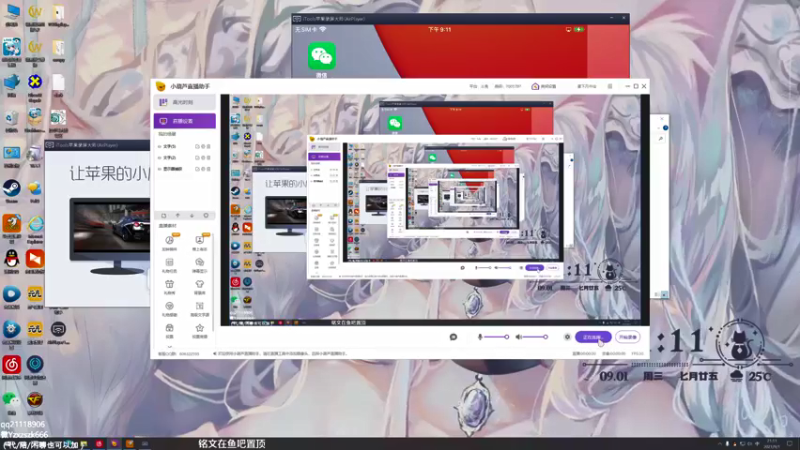Open the QQ penguin desktop shortcut
The height and width of the screenshot is (450, 800).
tap(11, 259)
